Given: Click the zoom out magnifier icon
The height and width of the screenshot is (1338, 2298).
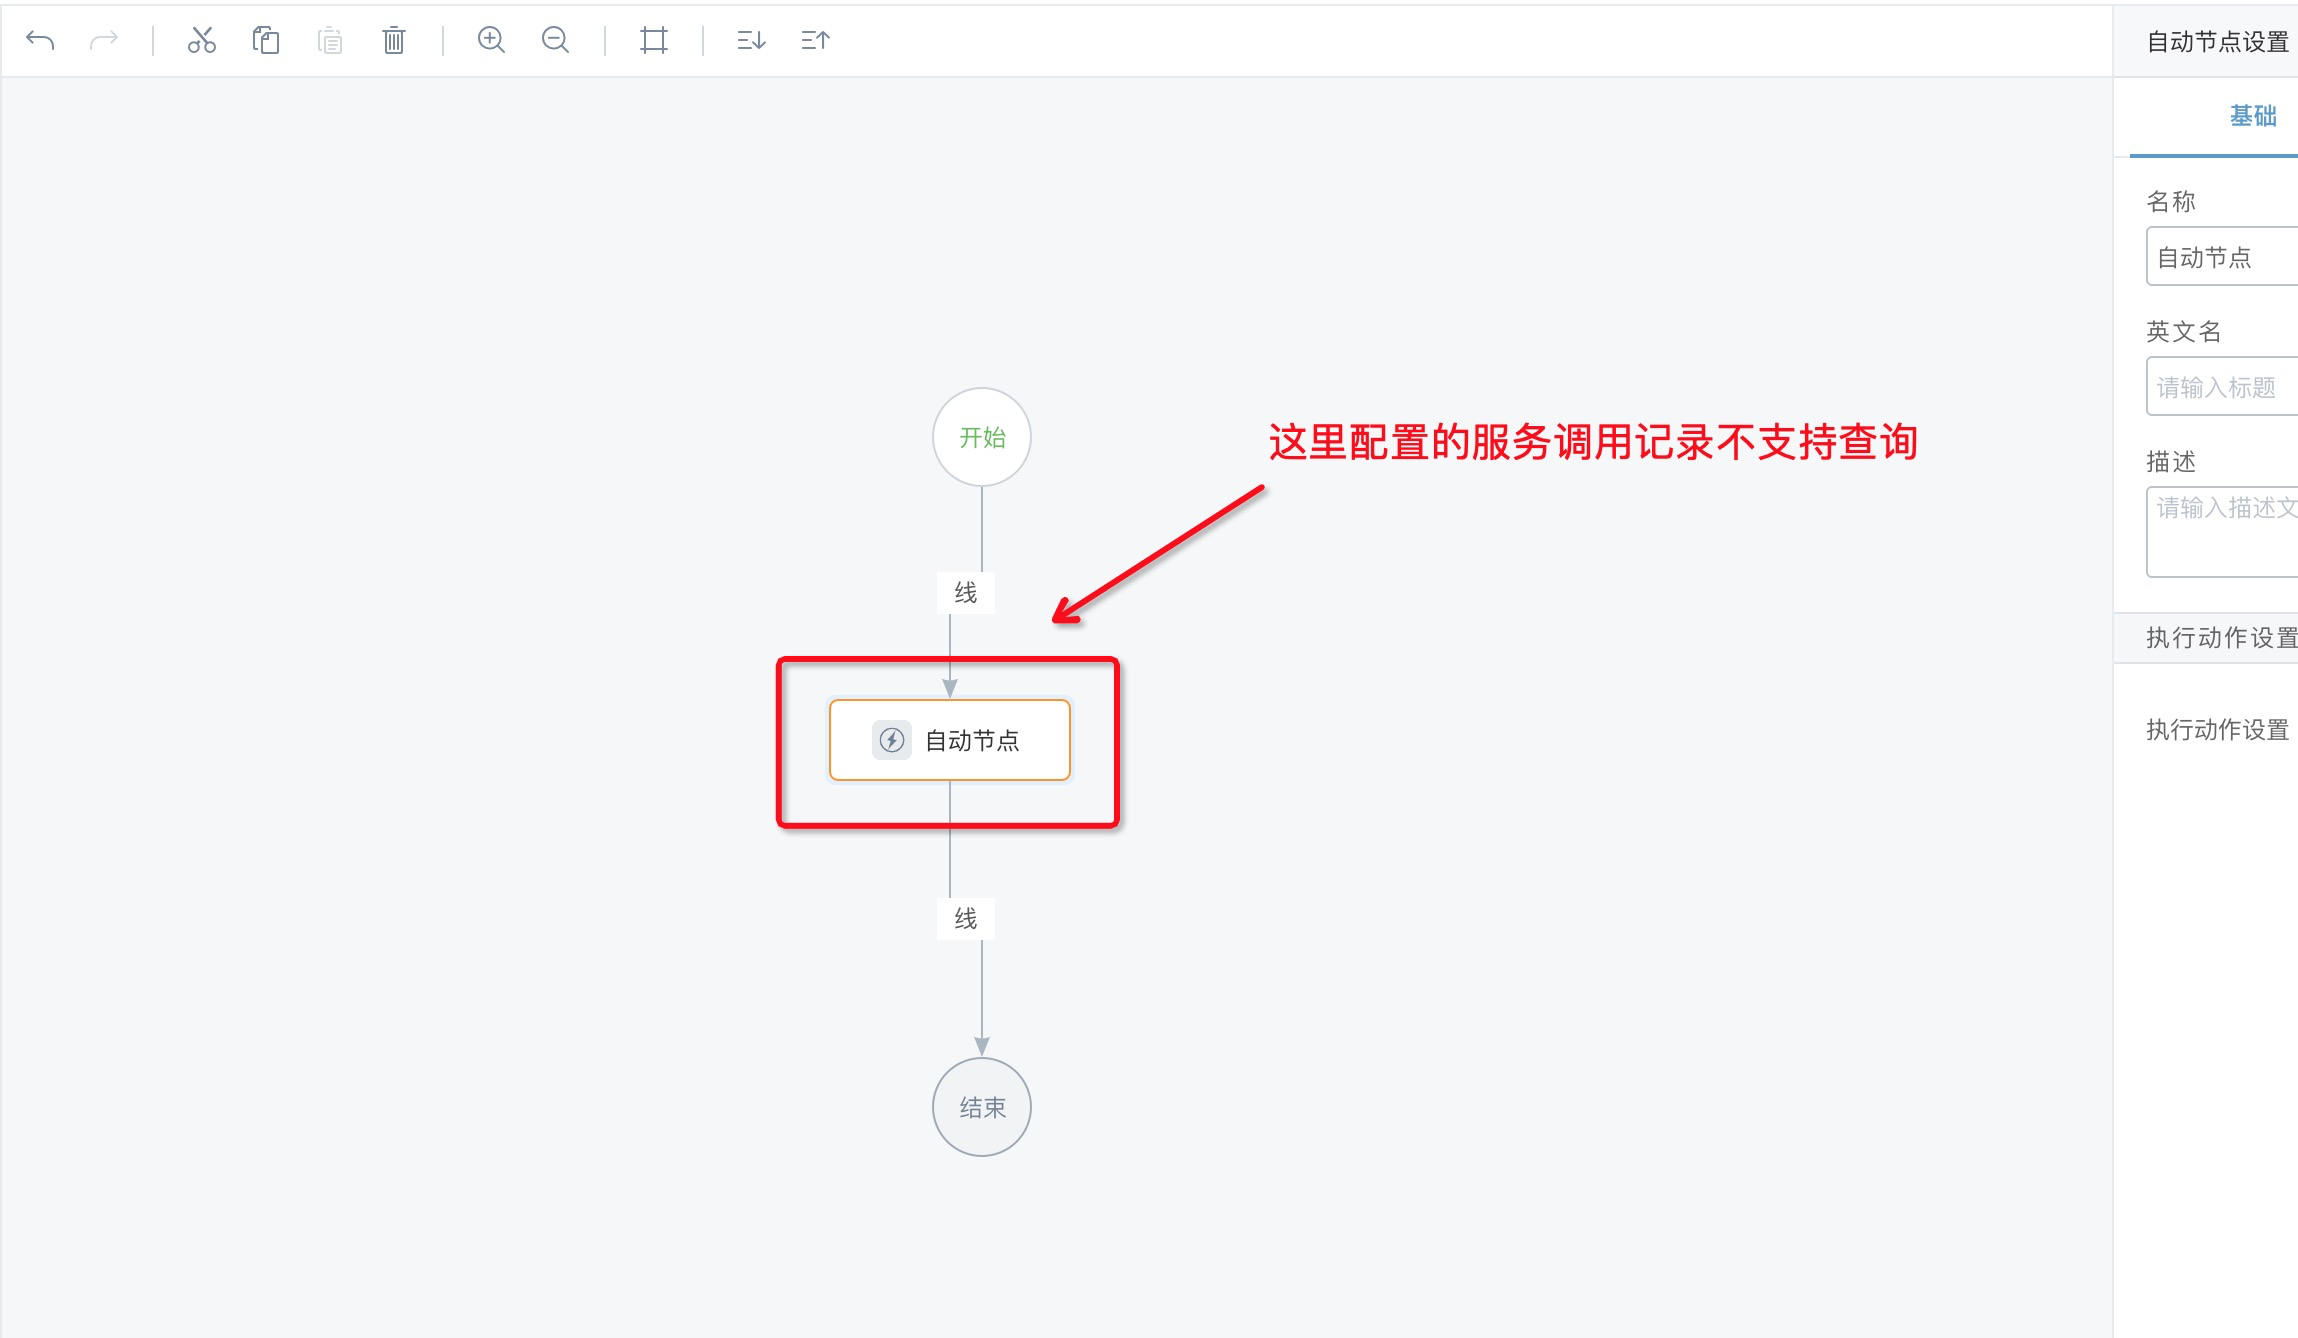Looking at the screenshot, I should 555,40.
